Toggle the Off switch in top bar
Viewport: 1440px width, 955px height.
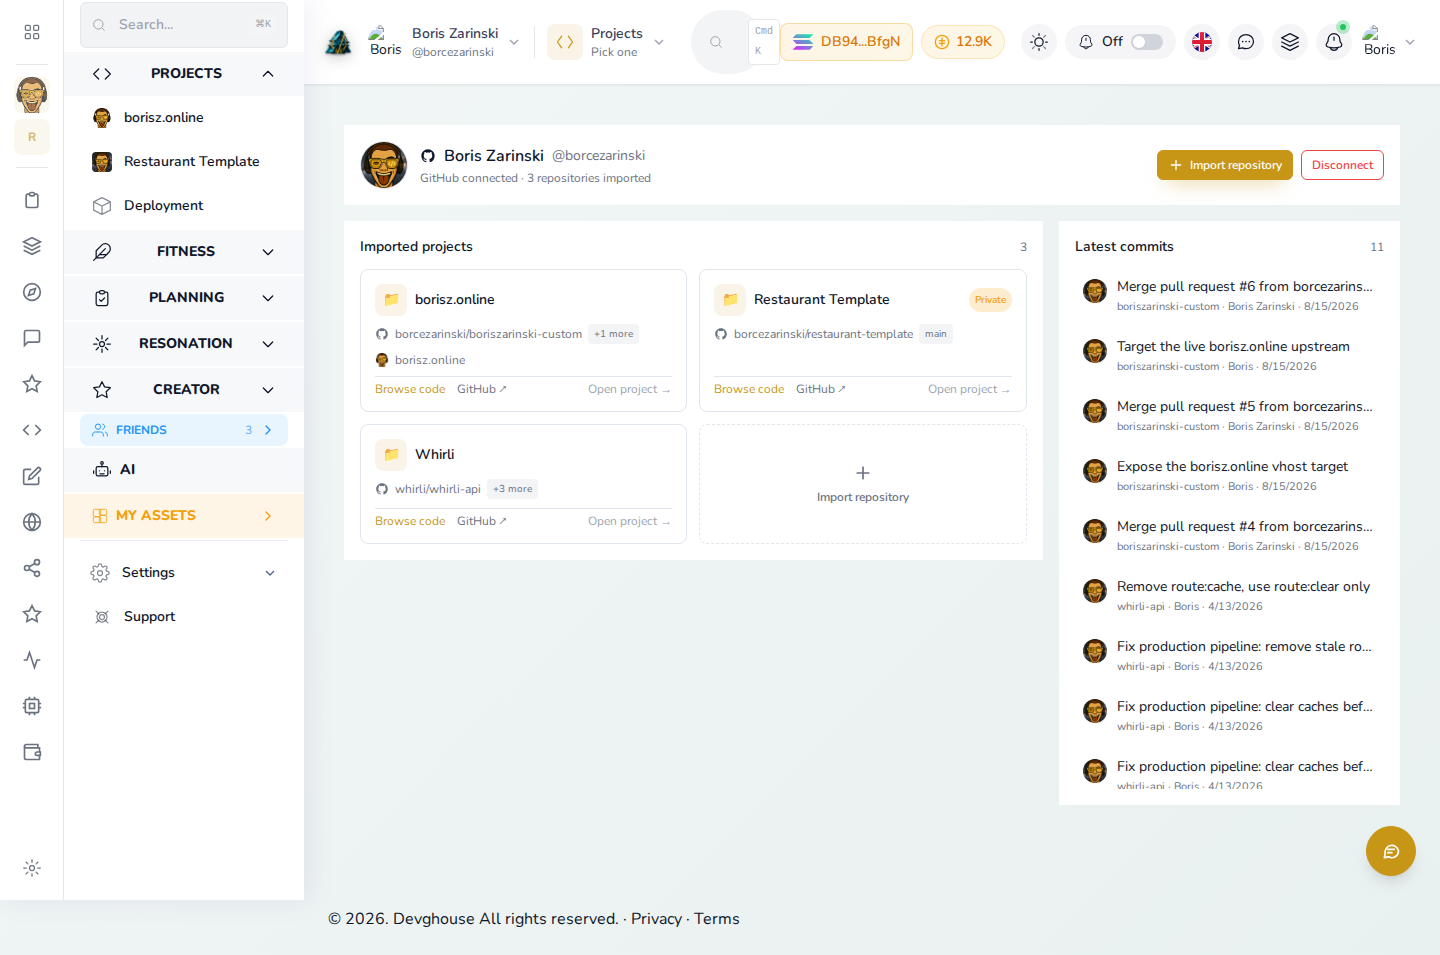(1147, 42)
